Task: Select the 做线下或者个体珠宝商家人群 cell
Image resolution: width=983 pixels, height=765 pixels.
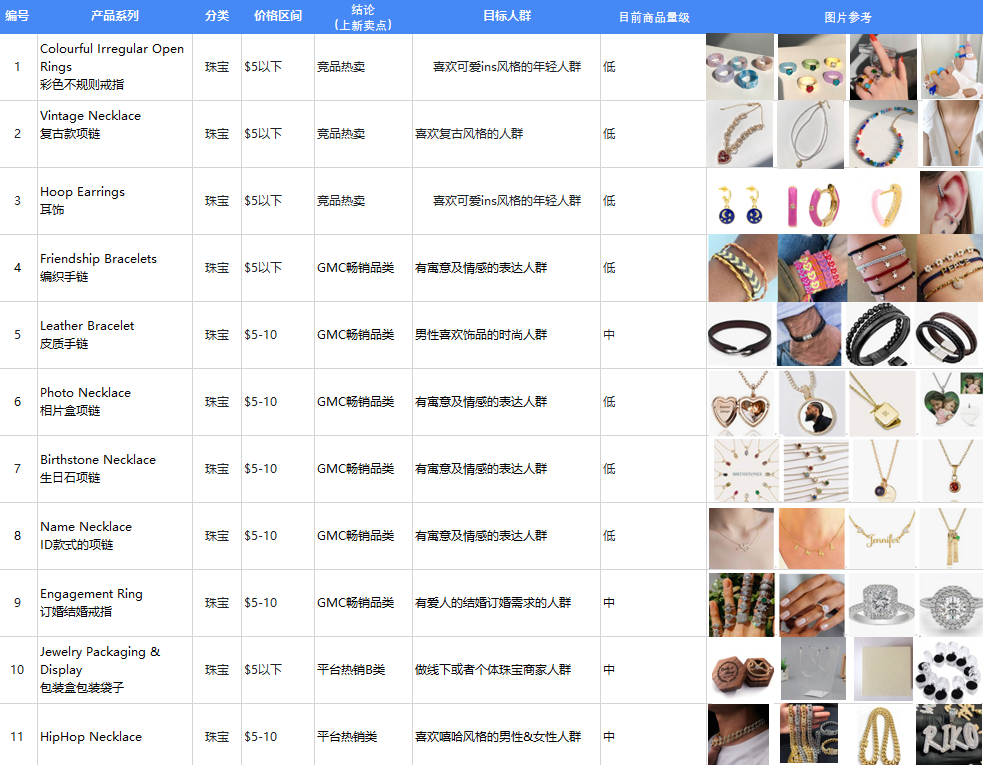Action: tap(507, 670)
